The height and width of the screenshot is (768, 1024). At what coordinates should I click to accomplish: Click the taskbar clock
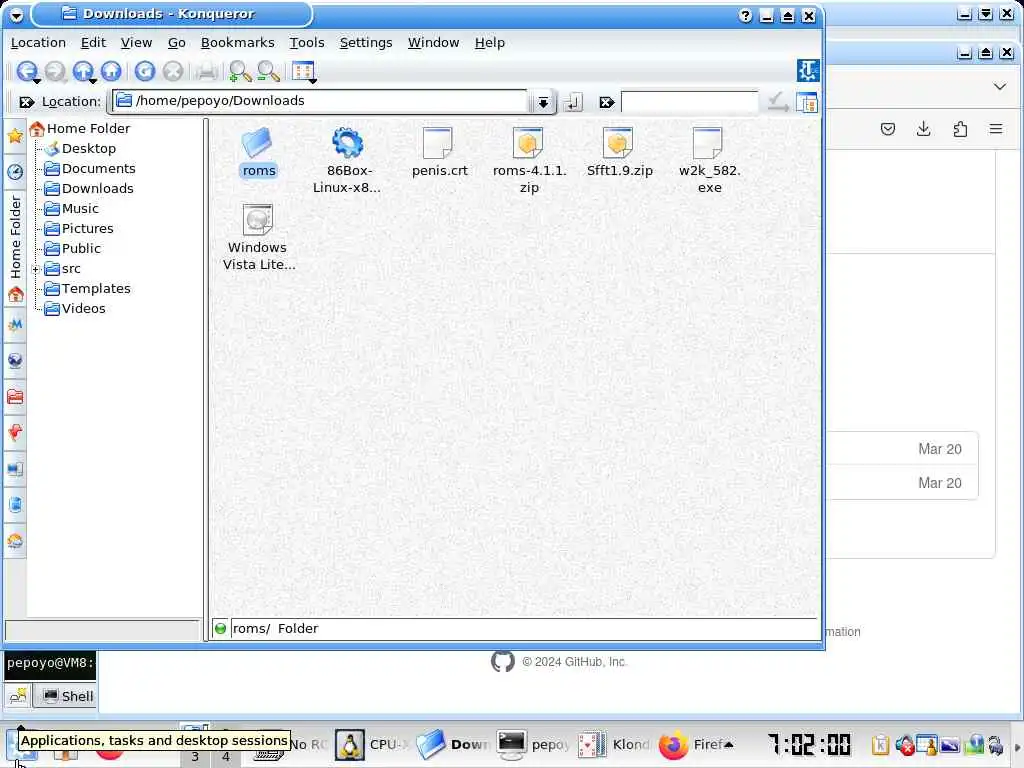808,744
